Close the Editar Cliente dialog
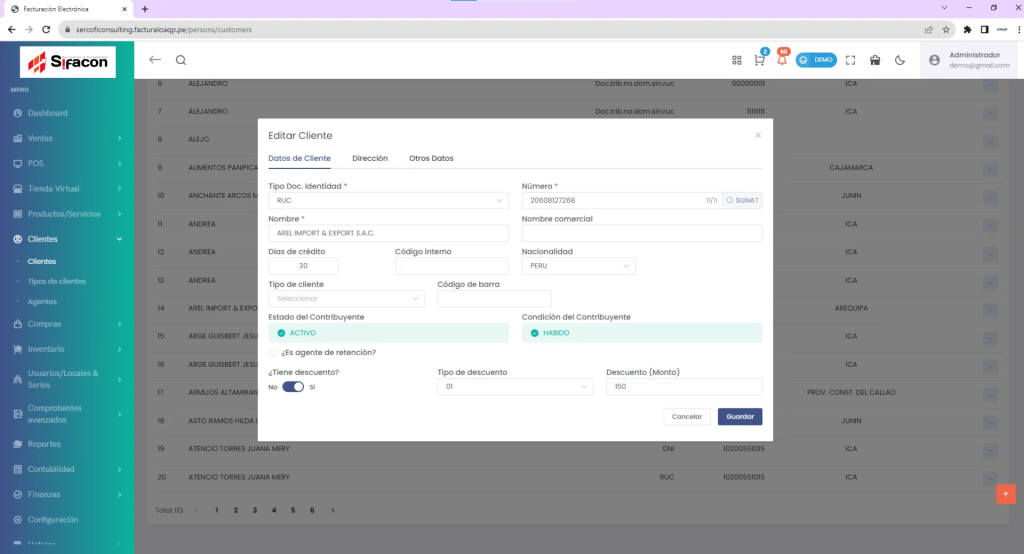 point(758,135)
